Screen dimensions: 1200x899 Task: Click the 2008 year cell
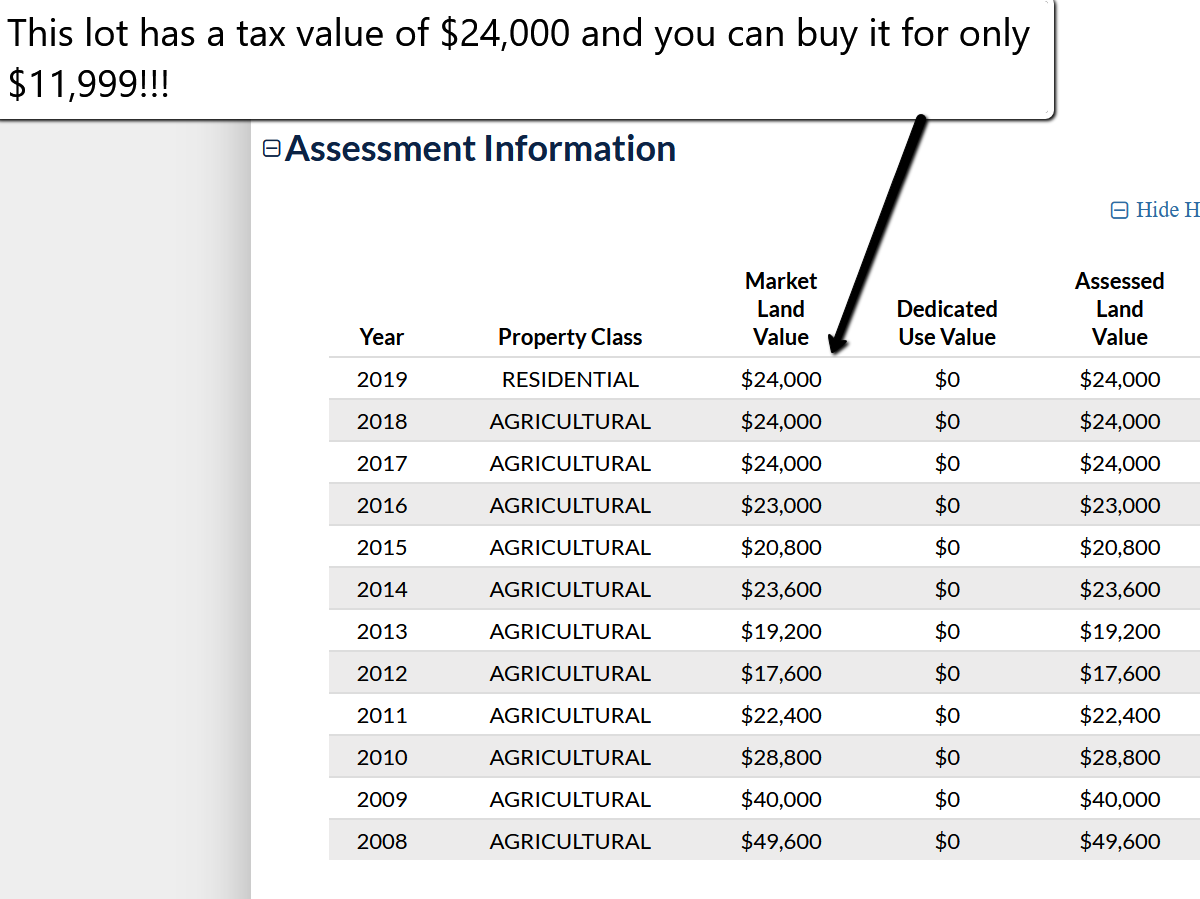point(382,841)
